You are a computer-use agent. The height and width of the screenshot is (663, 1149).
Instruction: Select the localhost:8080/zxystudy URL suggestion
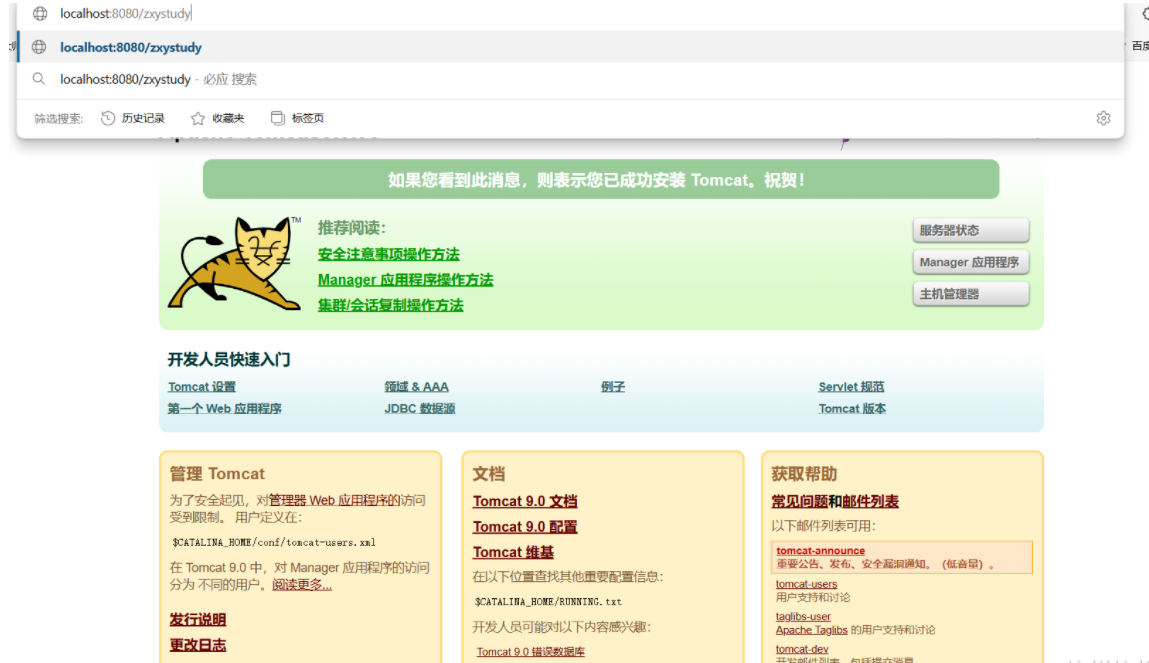[x=572, y=47]
